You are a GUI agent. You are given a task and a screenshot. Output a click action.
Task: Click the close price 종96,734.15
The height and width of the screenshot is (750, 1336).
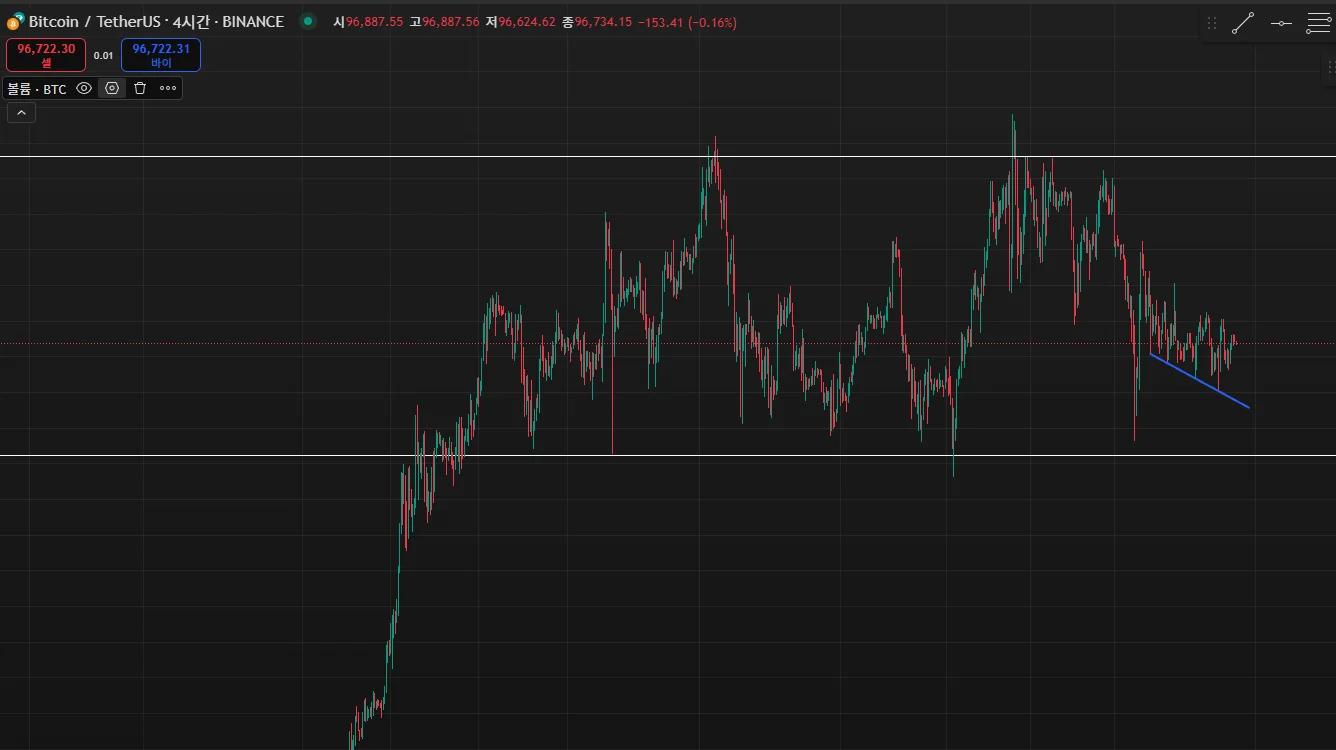click(597, 22)
